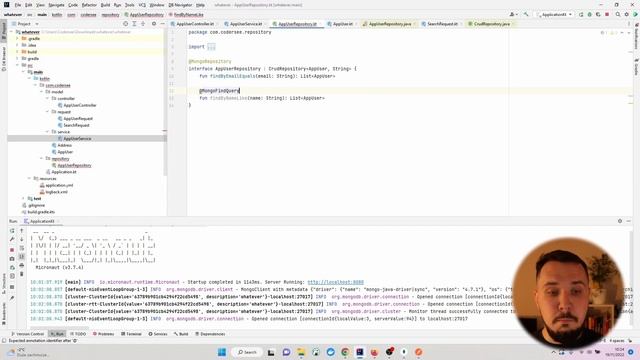Open the user account dropdown in toolbar
Image resolution: width=640 pixels, height=360 pixels.
513,14
